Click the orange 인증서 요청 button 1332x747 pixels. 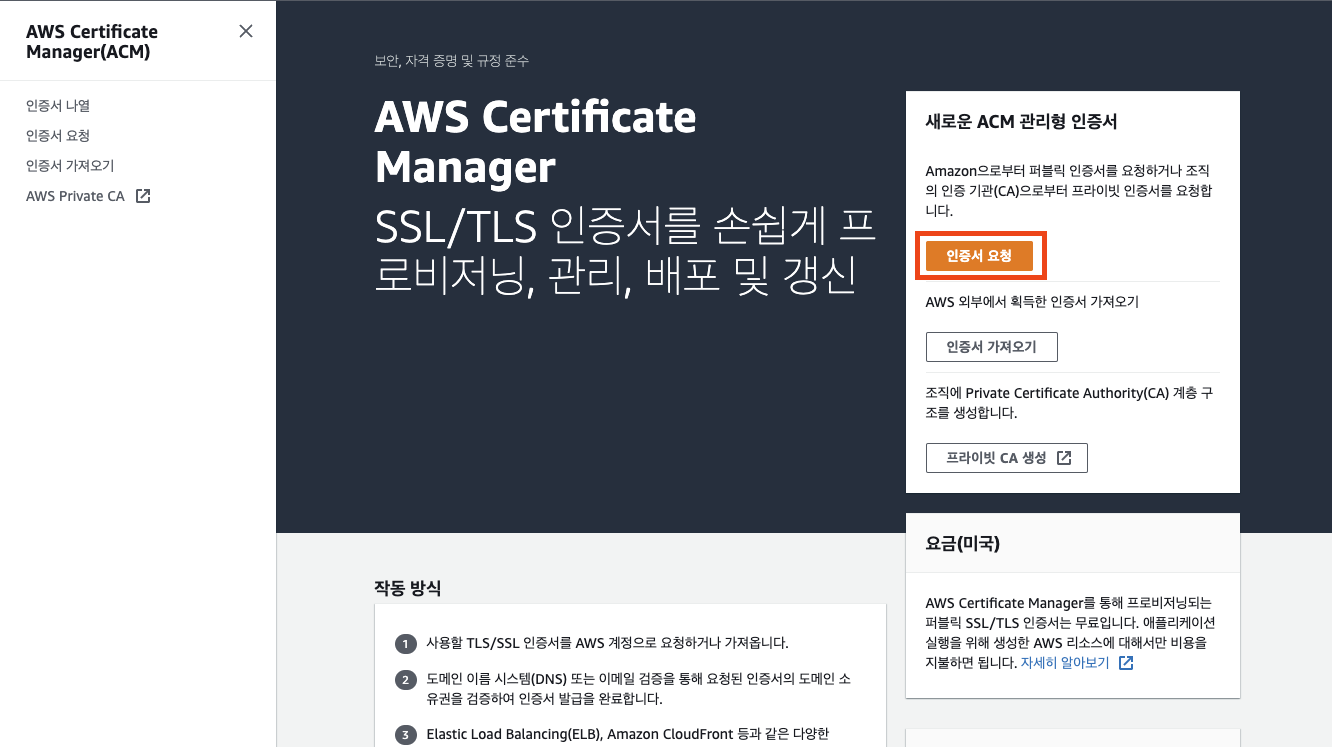coord(979,256)
